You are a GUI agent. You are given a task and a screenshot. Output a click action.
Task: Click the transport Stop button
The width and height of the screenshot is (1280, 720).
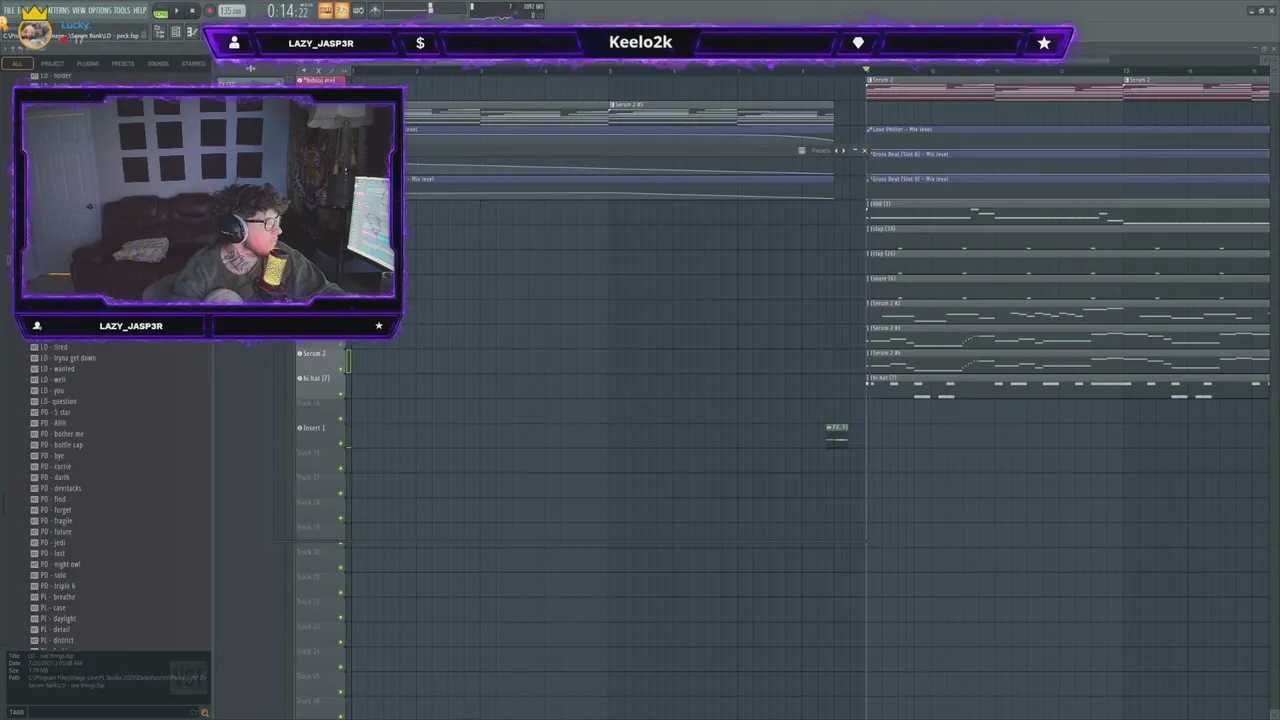[192, 11]
